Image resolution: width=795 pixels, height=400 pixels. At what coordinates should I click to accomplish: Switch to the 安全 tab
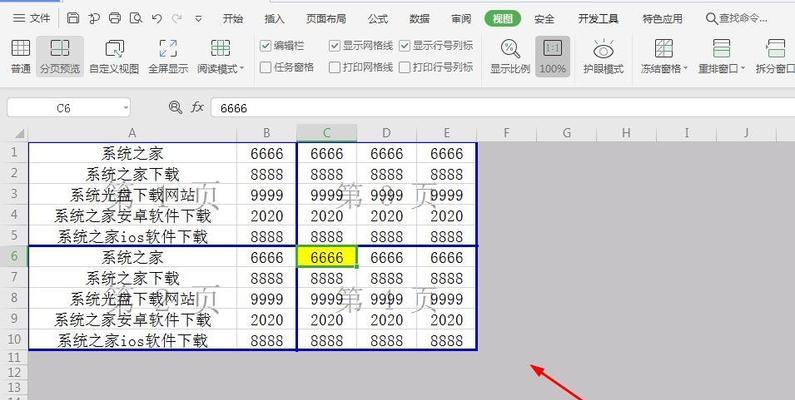pos(544,19)
